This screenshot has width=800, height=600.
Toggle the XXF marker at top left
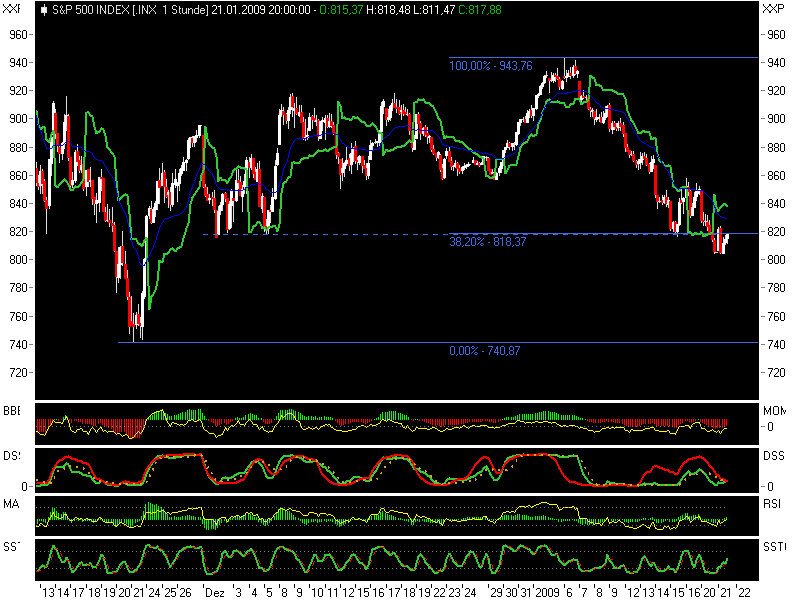tap(10, 7)
